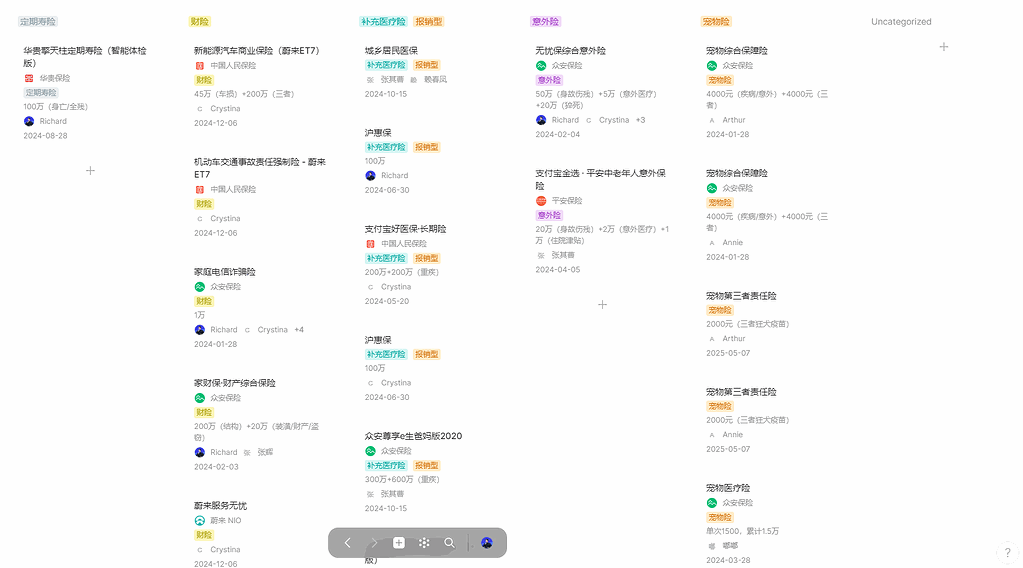Click Richard's avatar on the 华贵擎天柱 card
Screen dimensions: 1023x568
point(29,121)
